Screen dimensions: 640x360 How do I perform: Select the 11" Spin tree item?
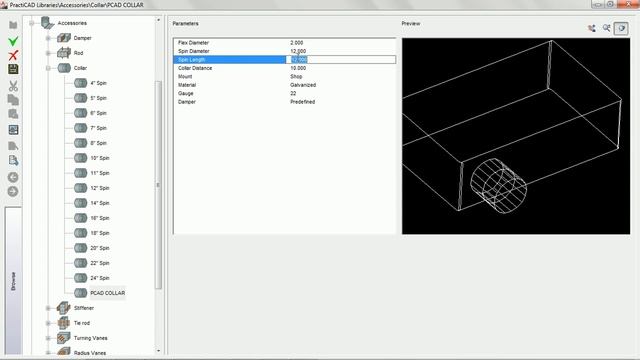point(100,173)
